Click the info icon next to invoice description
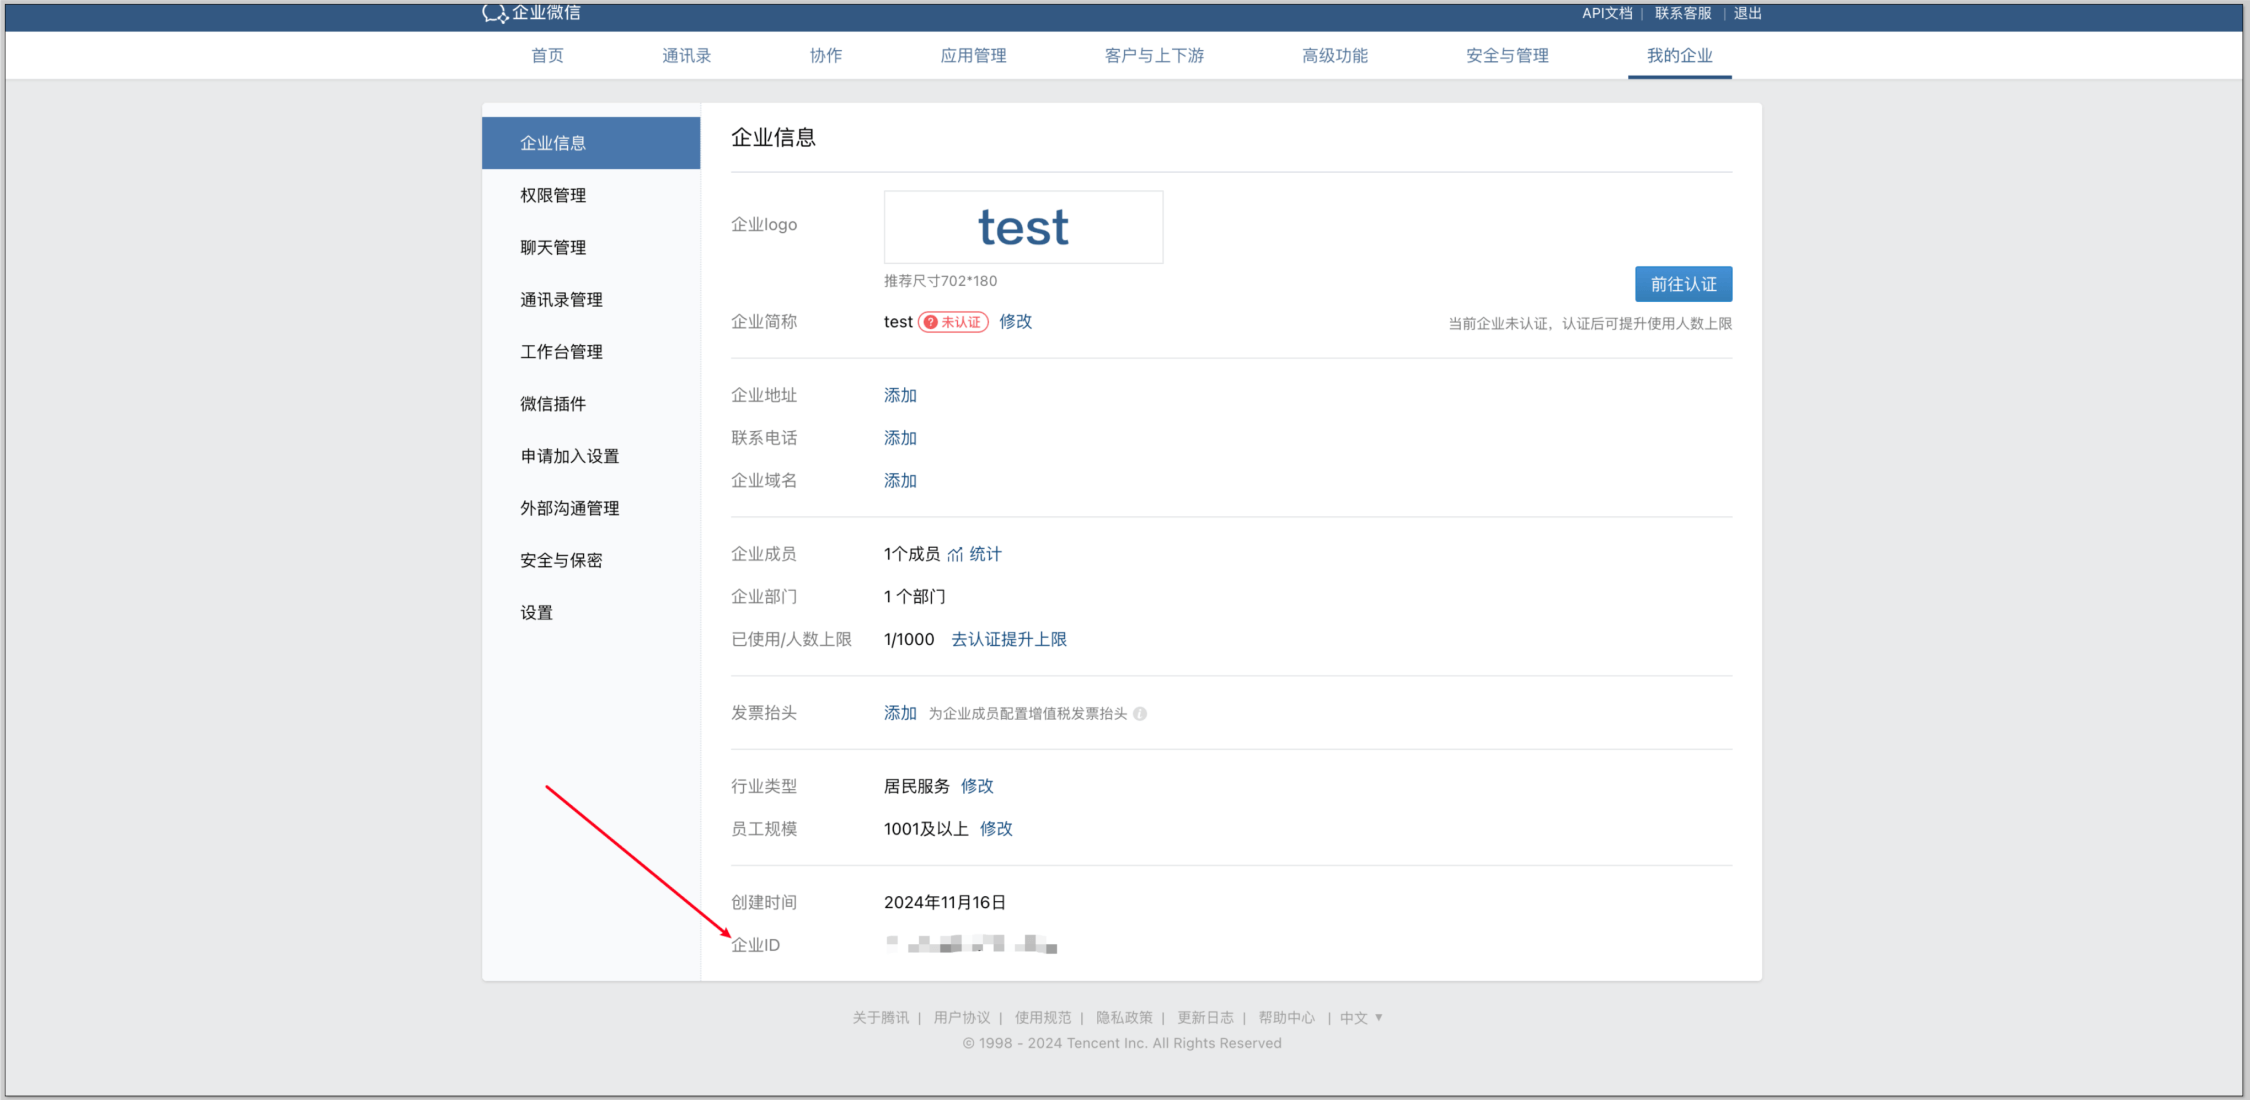The height and width of the screenshot is (1100, 2250). click(1140, 714)
